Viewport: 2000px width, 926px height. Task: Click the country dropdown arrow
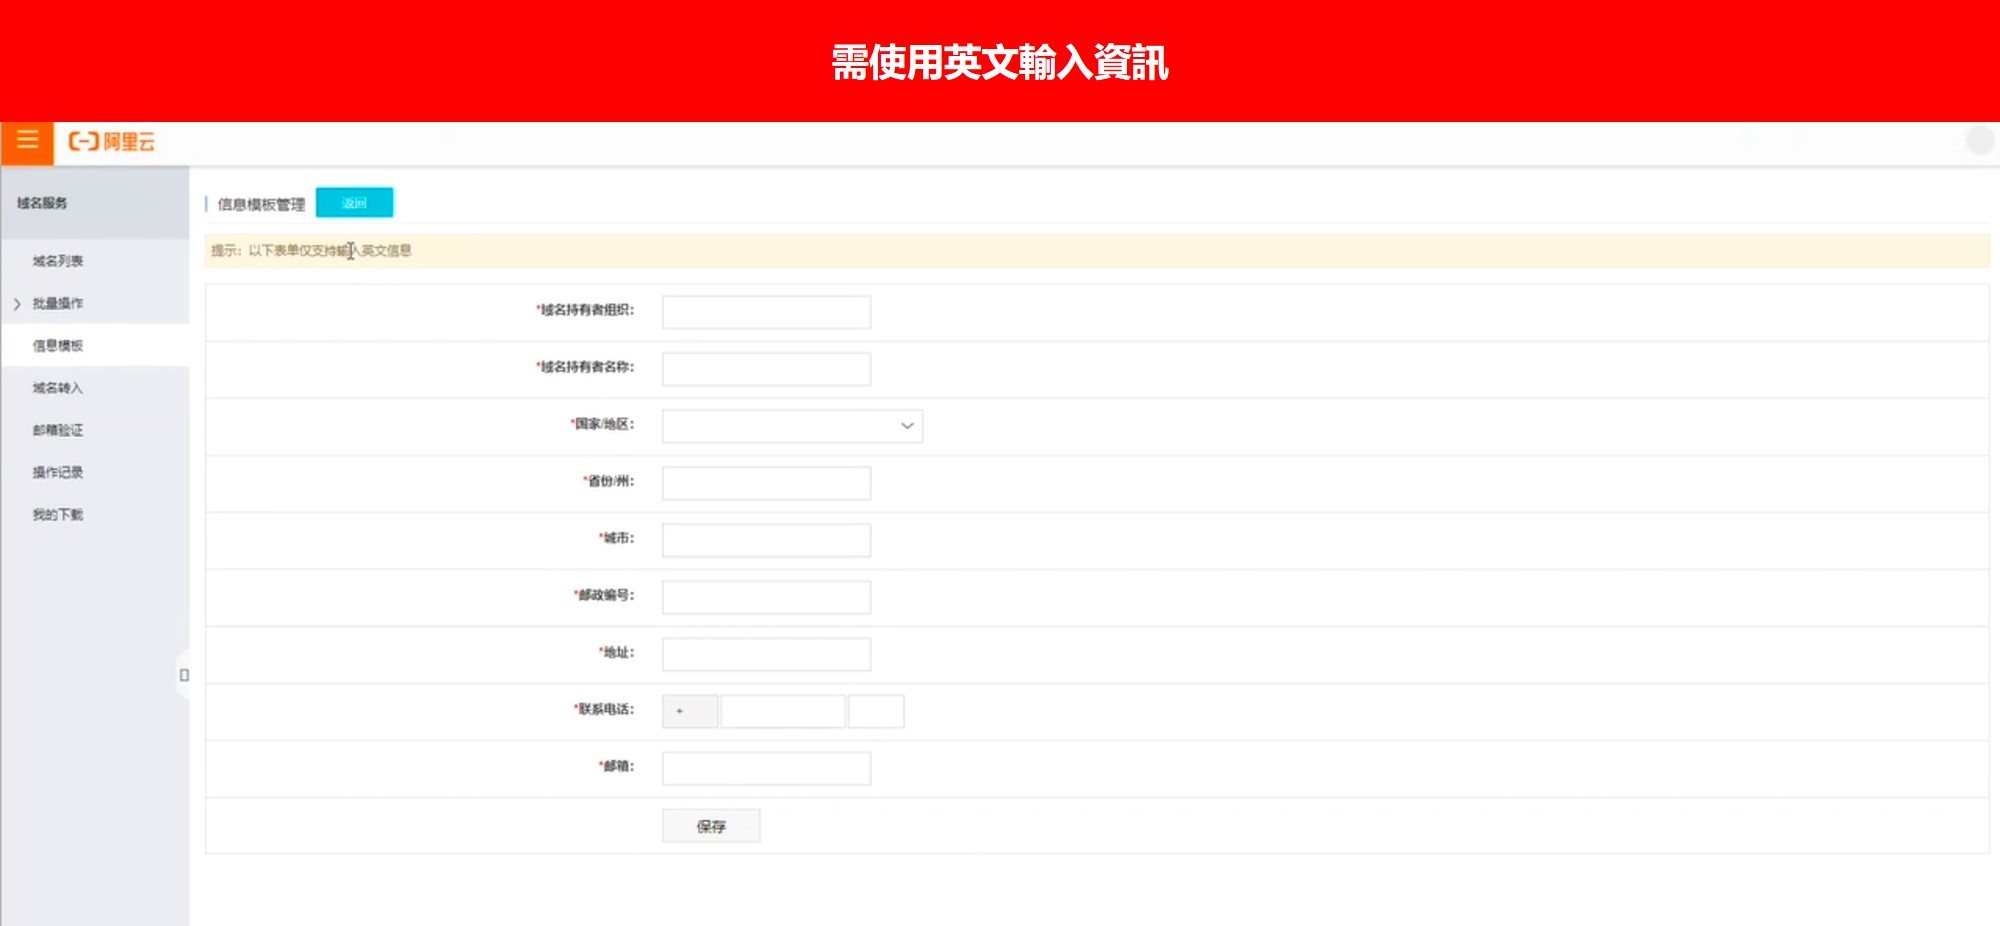907,426
